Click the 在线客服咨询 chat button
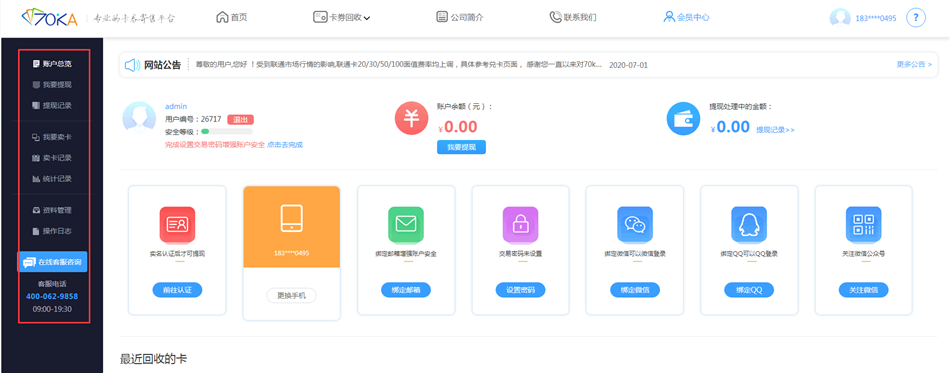This screenshot has width=950, height=373. [53, 262]
